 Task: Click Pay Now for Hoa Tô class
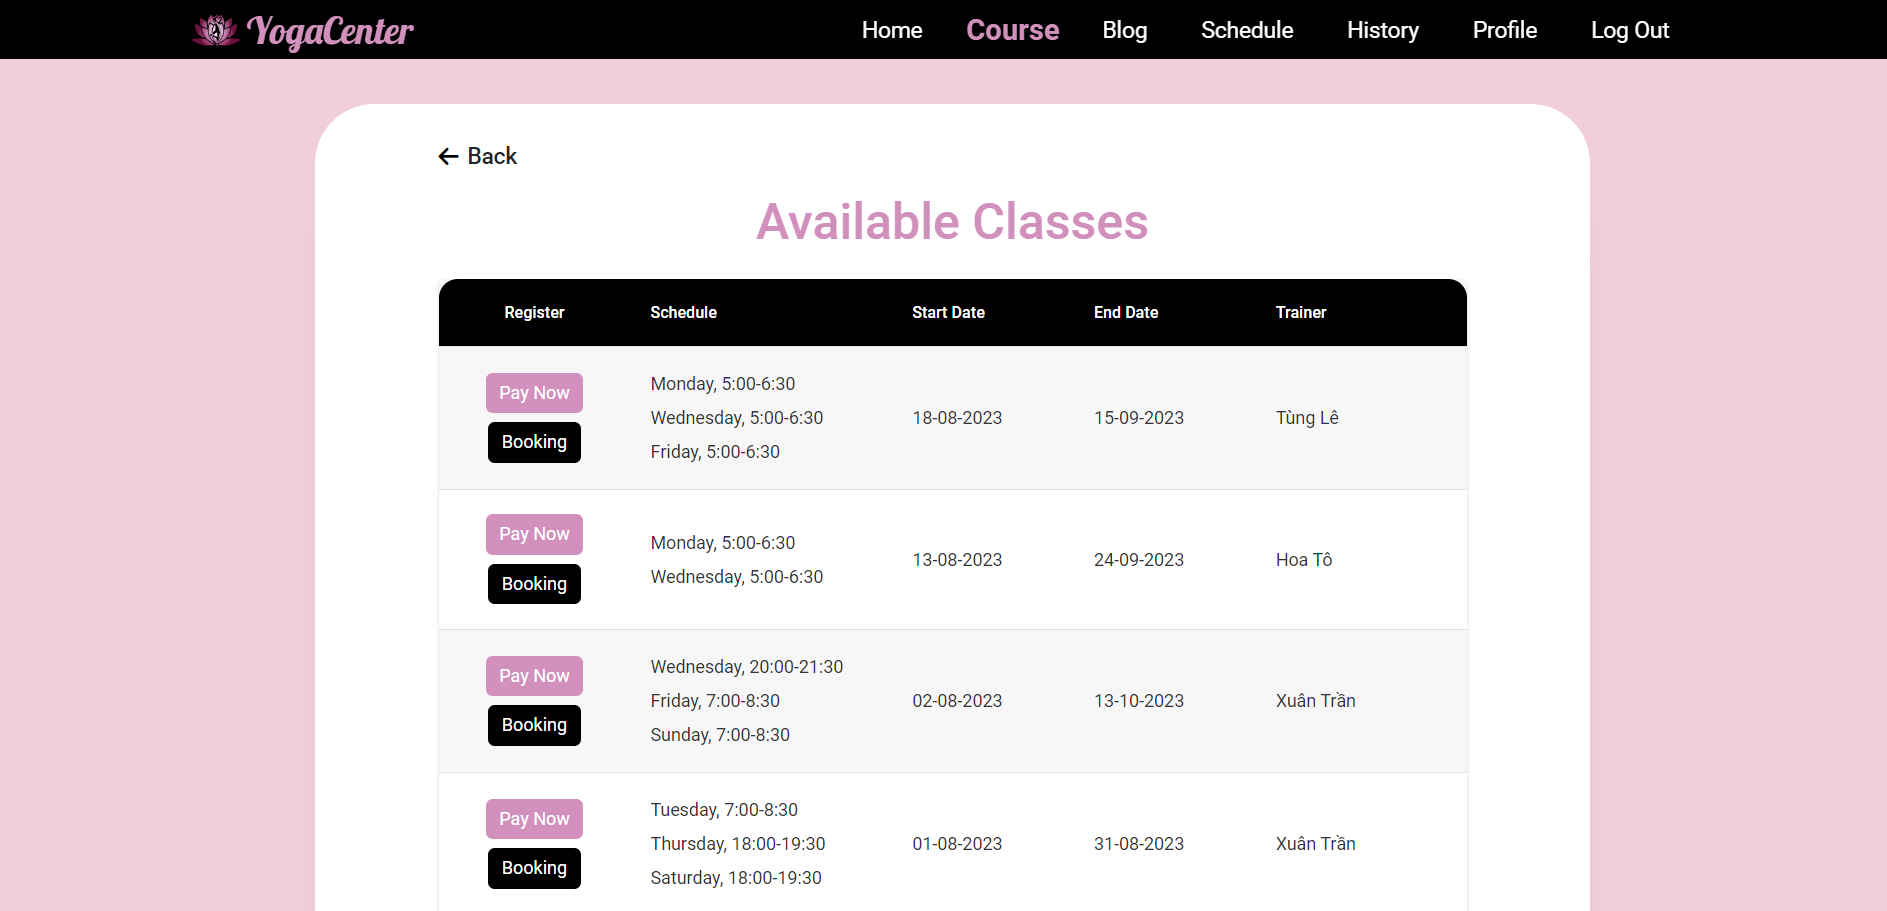[x=534, y=534]
